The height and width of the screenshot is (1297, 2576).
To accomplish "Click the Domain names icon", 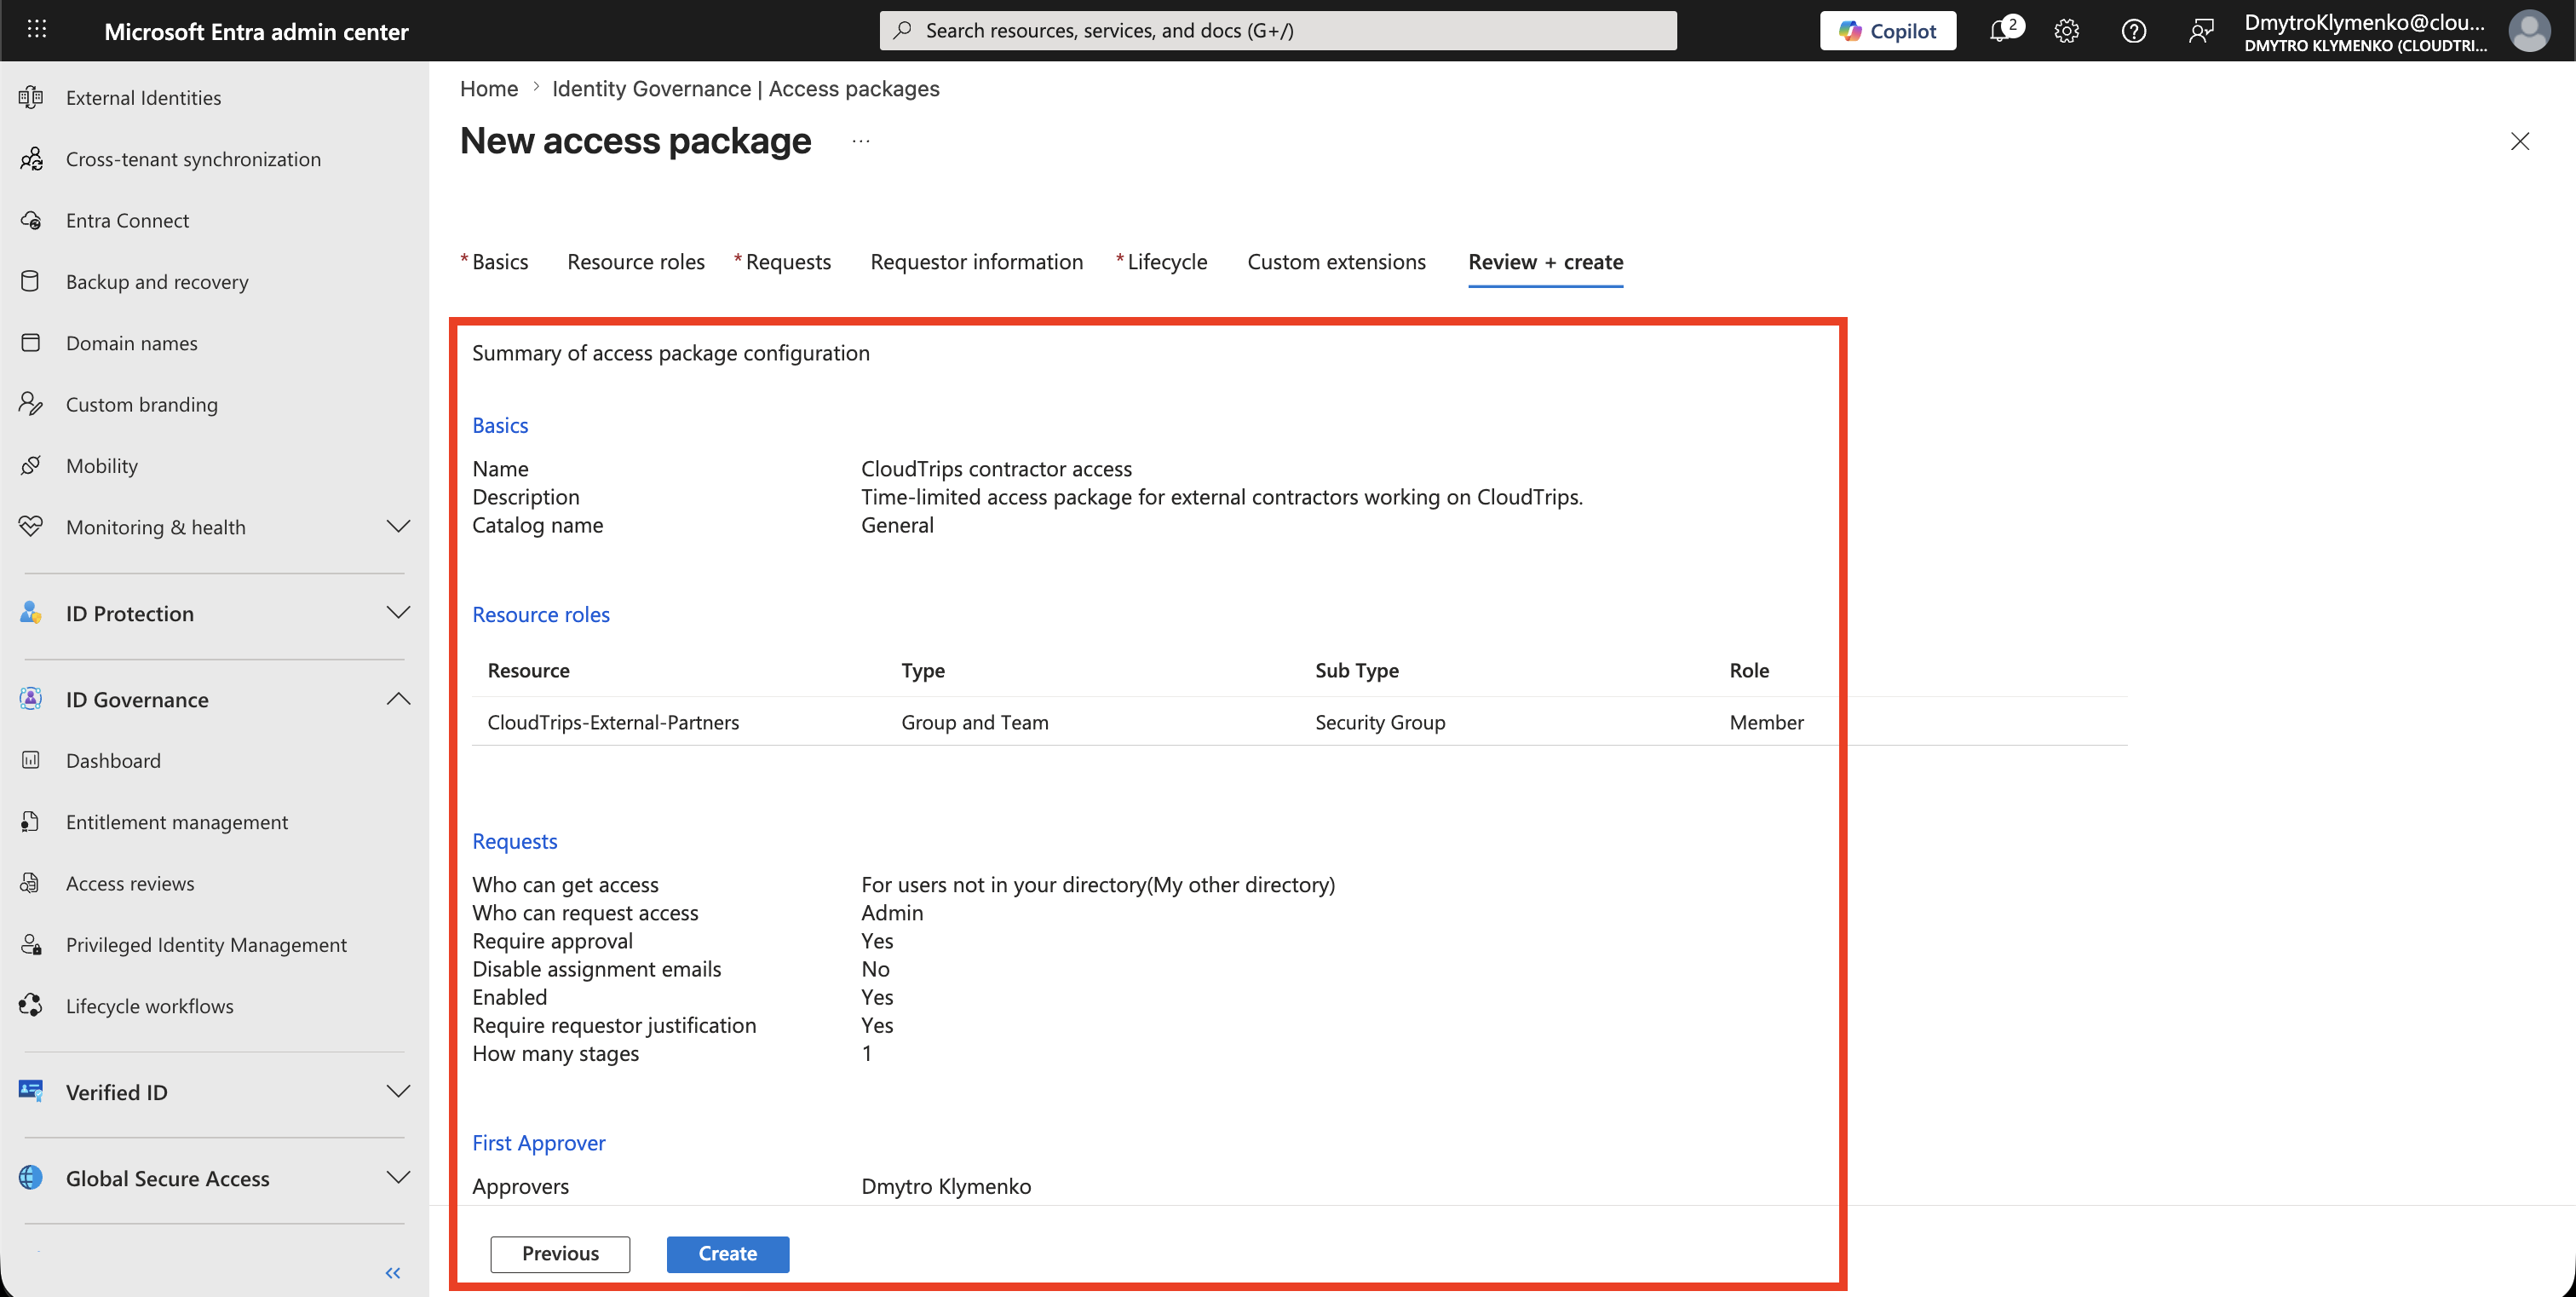I will click(31, 342).
